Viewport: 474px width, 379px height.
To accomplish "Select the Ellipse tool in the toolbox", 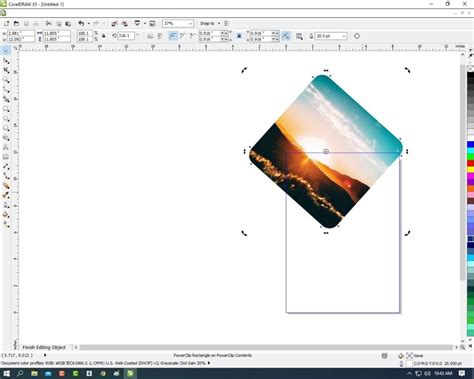I will pyautogui.click(x=6, y=118).
